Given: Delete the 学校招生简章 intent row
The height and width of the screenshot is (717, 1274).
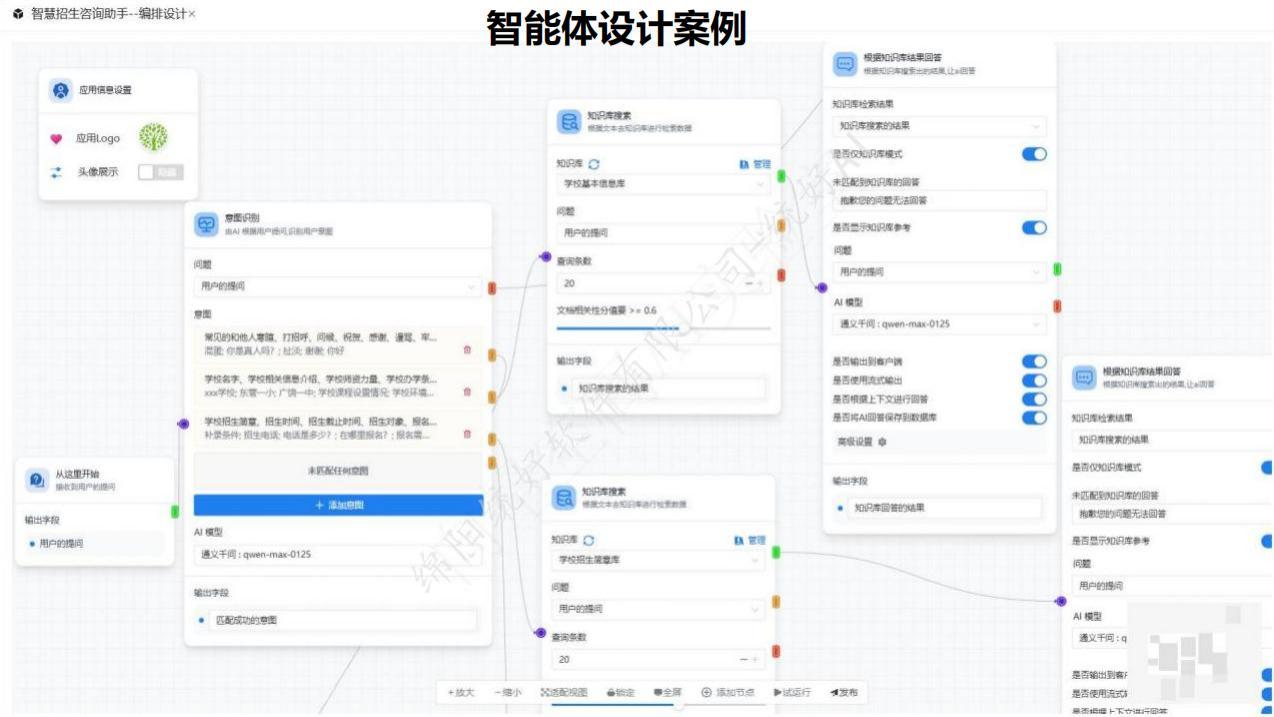Looking at the screenshot, I should pyautogui.click(x=467, y=434).
